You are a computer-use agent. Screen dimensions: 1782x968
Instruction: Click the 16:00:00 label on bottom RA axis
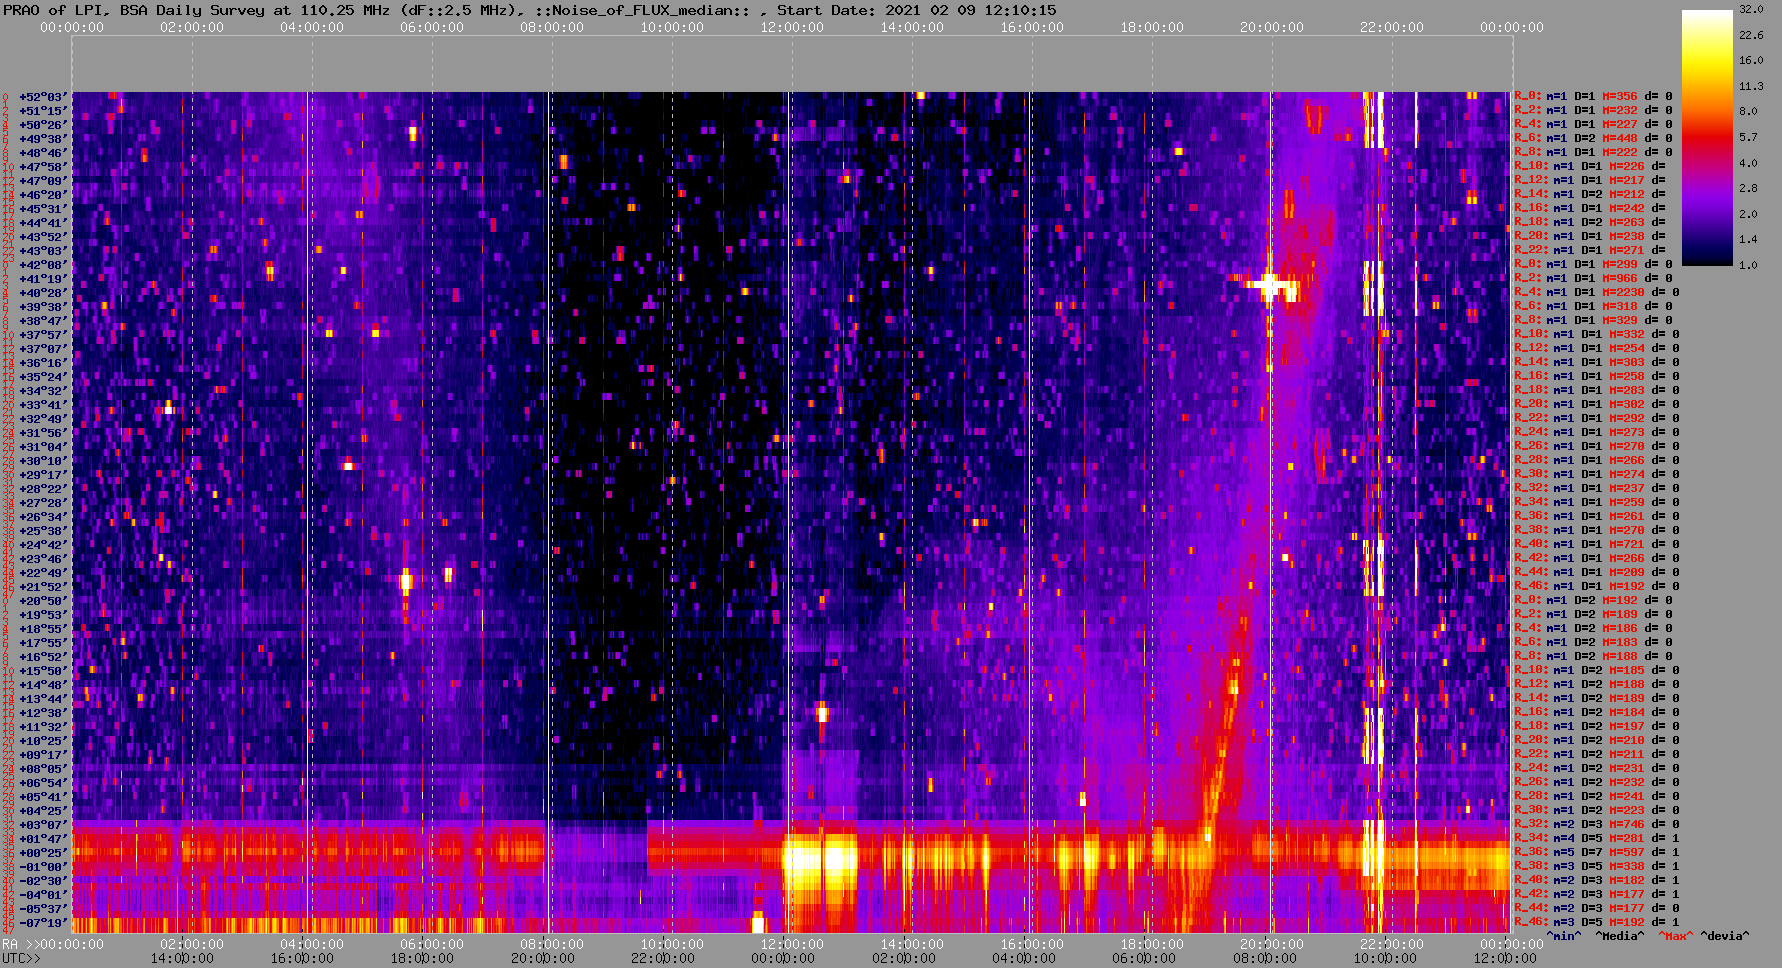[x=1032, y=944]
